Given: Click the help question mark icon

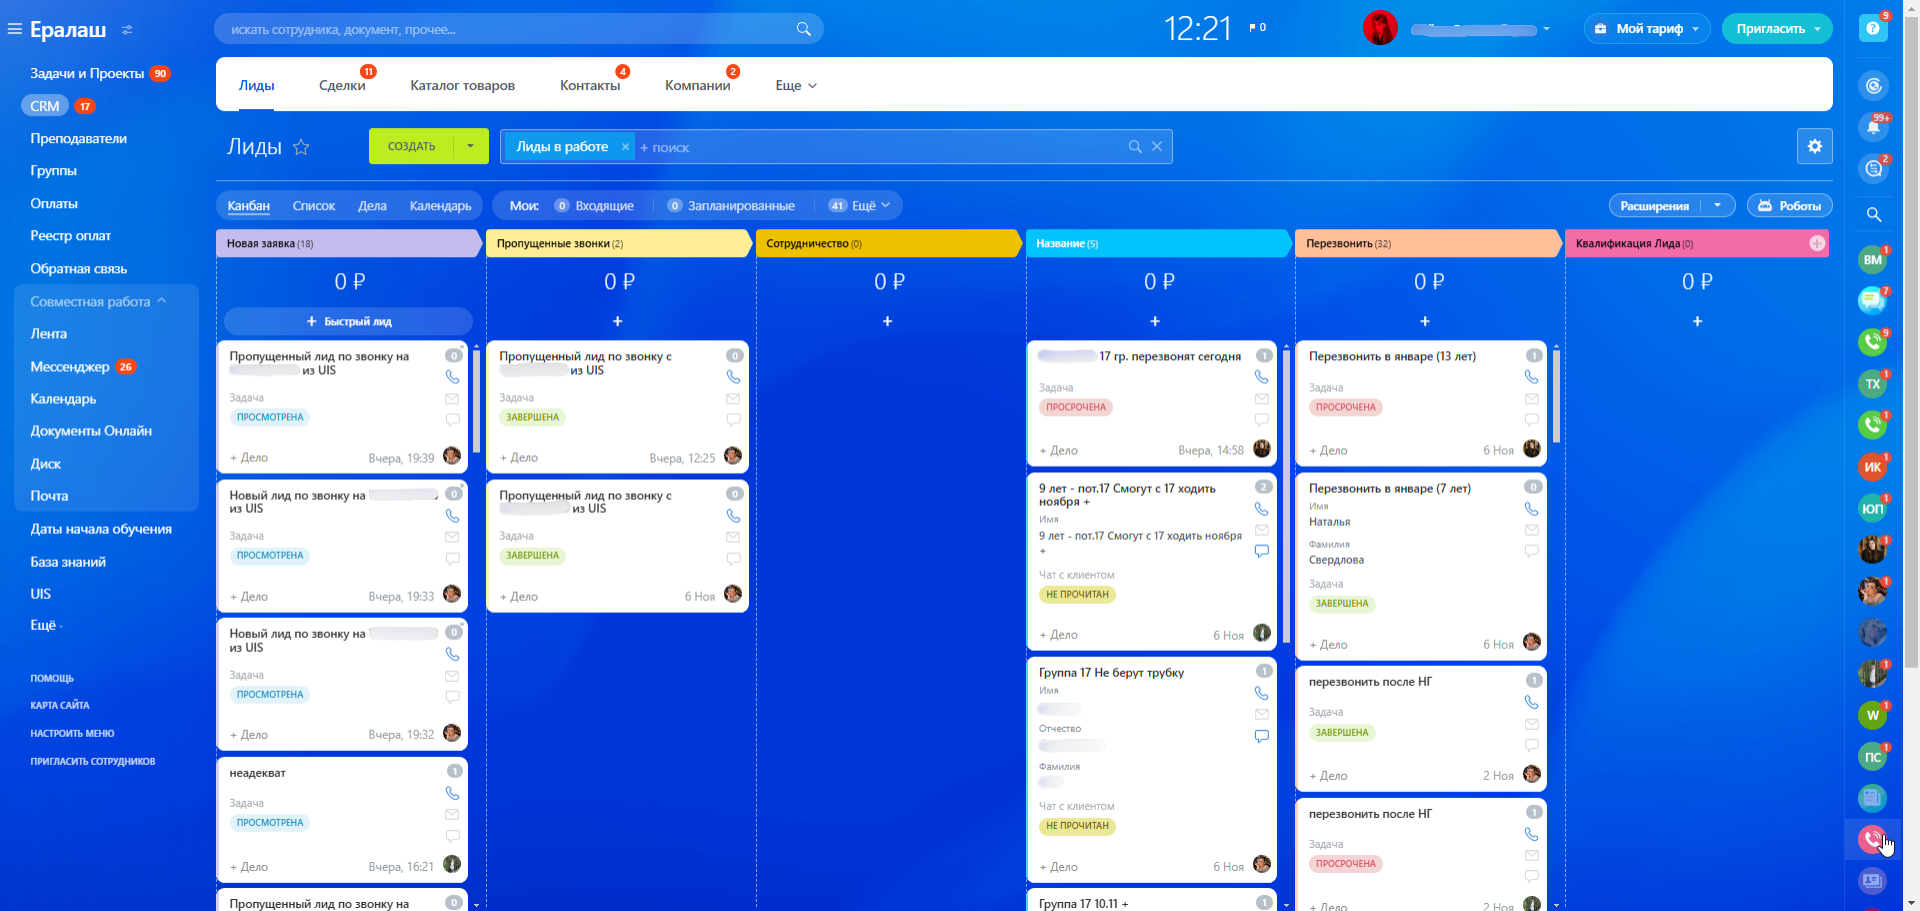Looking at the screenshot, I should pos(1873,29).
